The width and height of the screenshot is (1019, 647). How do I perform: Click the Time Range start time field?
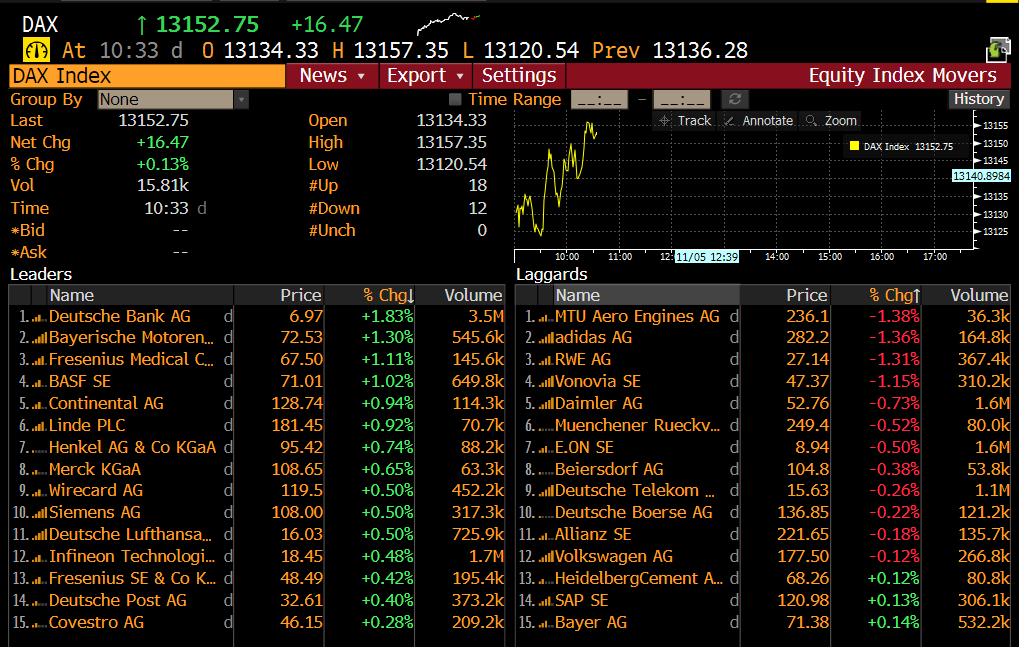point(598,99)
